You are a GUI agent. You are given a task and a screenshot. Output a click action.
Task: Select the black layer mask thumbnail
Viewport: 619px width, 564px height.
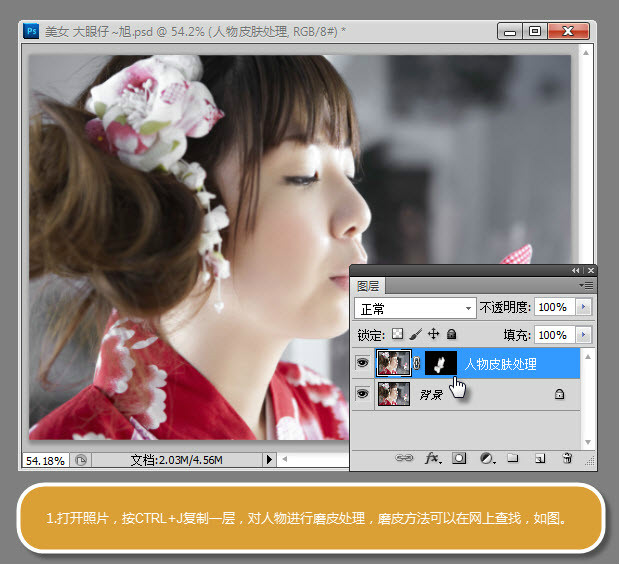click(441, 363)
